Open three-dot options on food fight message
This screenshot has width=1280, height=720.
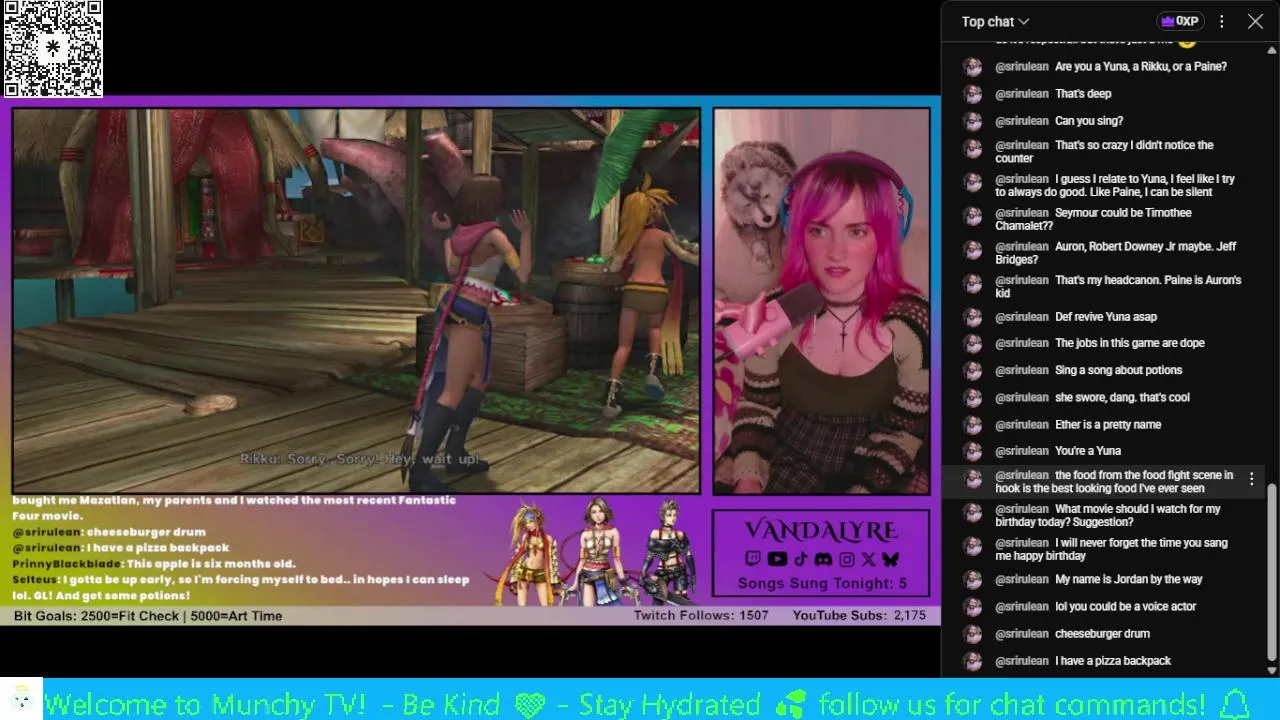(x=1251, y=480)
